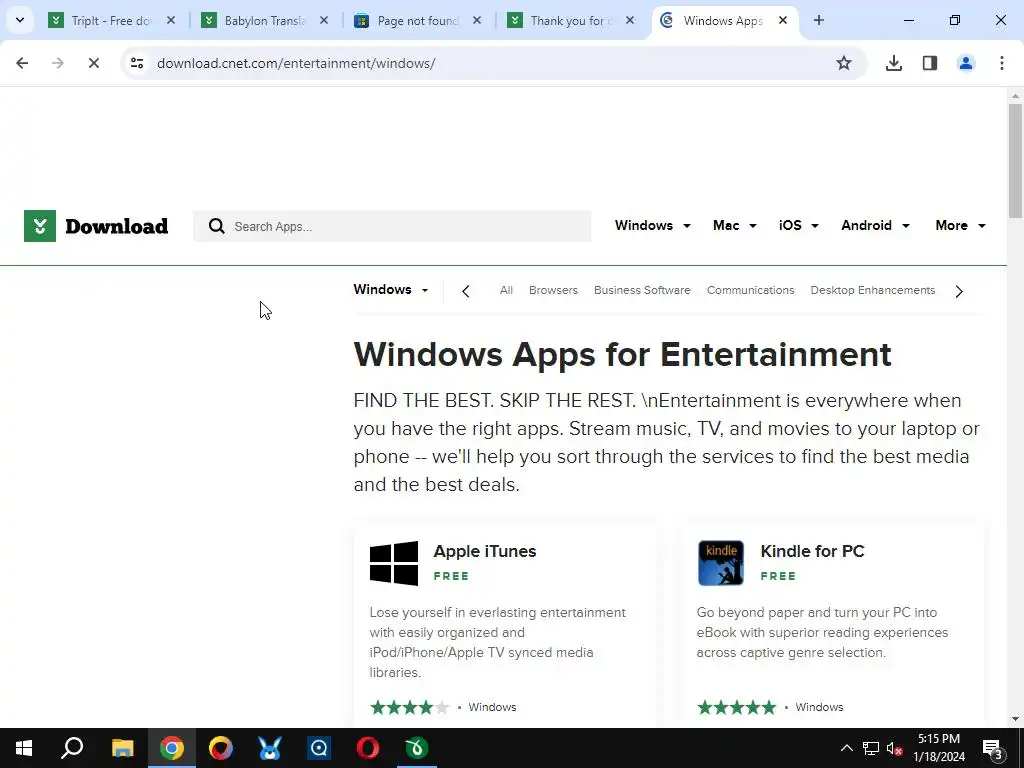
Task: Expand the Windows menu in site header
Action: pos(652,225)
